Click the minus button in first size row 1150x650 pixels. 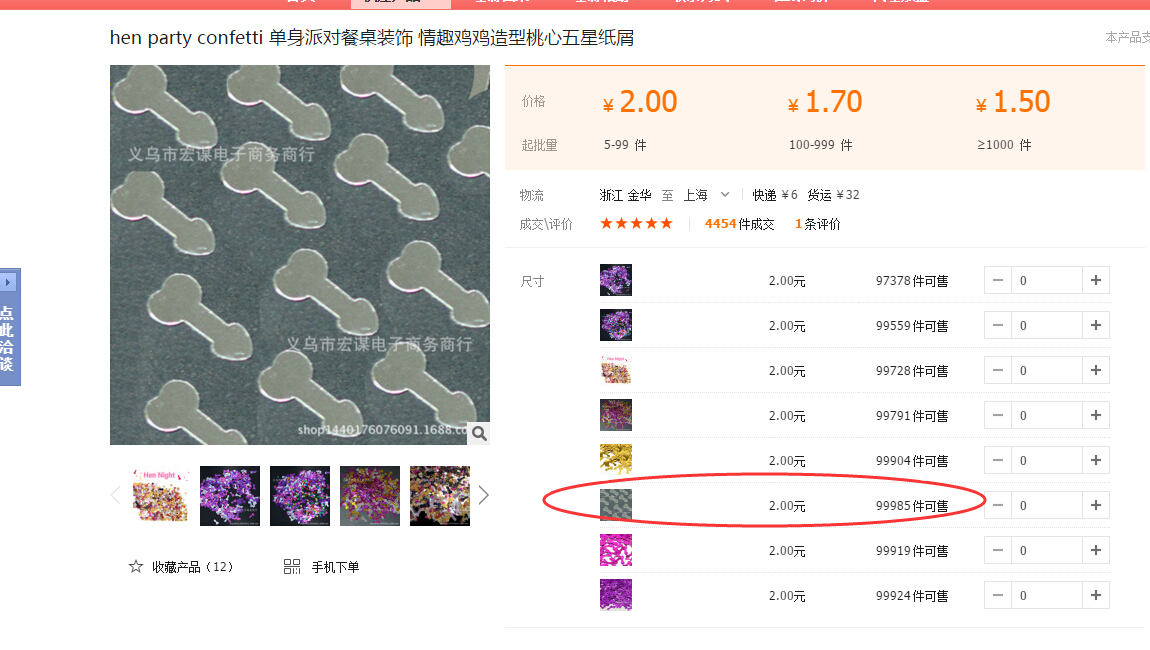coord(998,281)
